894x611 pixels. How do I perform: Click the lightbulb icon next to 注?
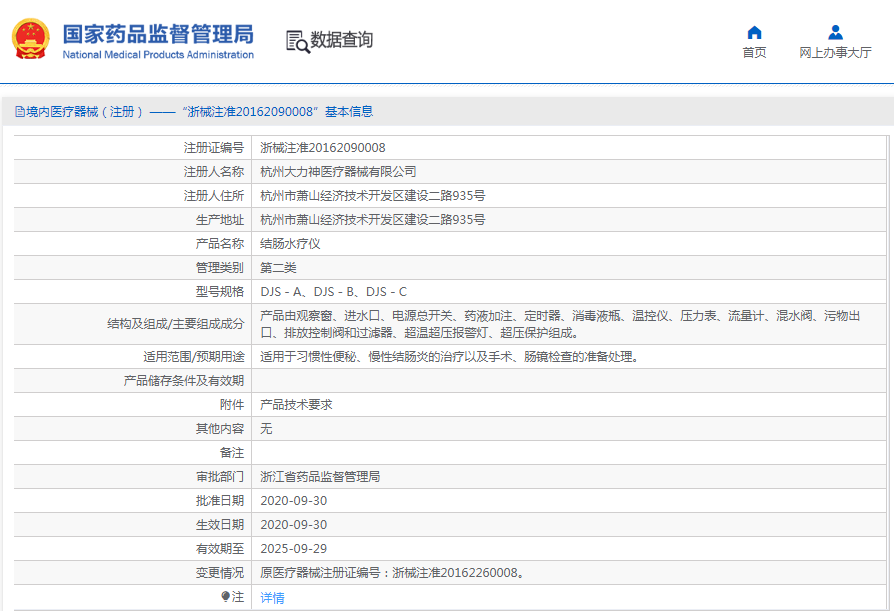point(226,596)
